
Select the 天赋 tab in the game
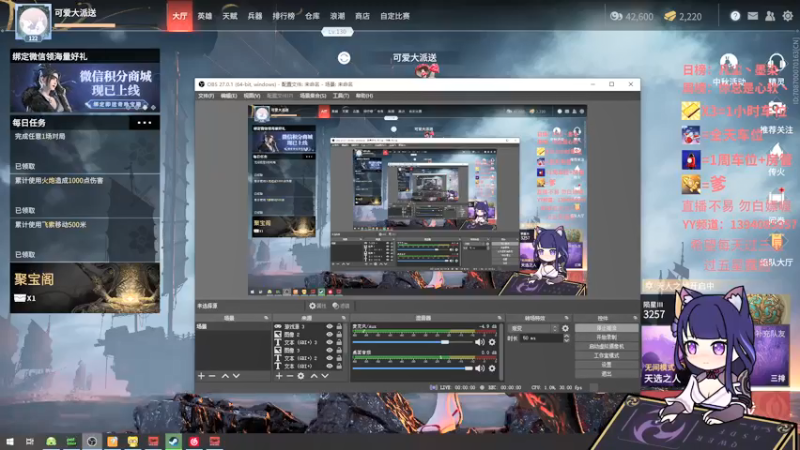[230, 16]
